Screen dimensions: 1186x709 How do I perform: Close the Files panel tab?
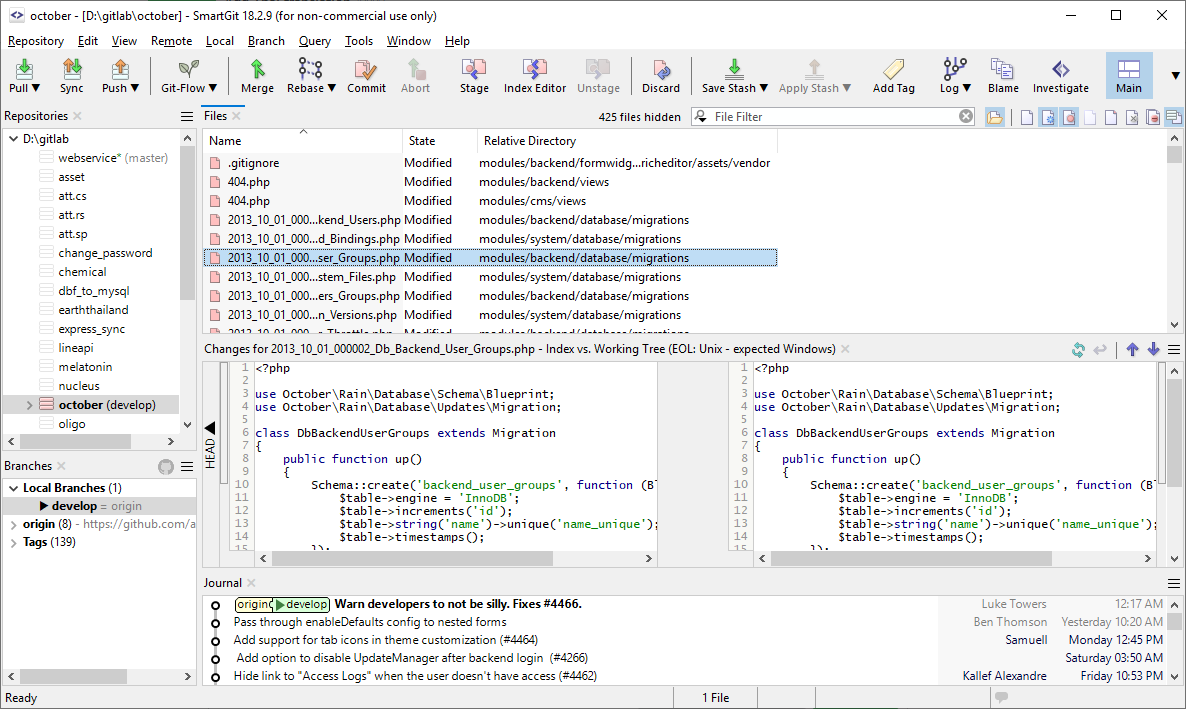coord(237,117)
